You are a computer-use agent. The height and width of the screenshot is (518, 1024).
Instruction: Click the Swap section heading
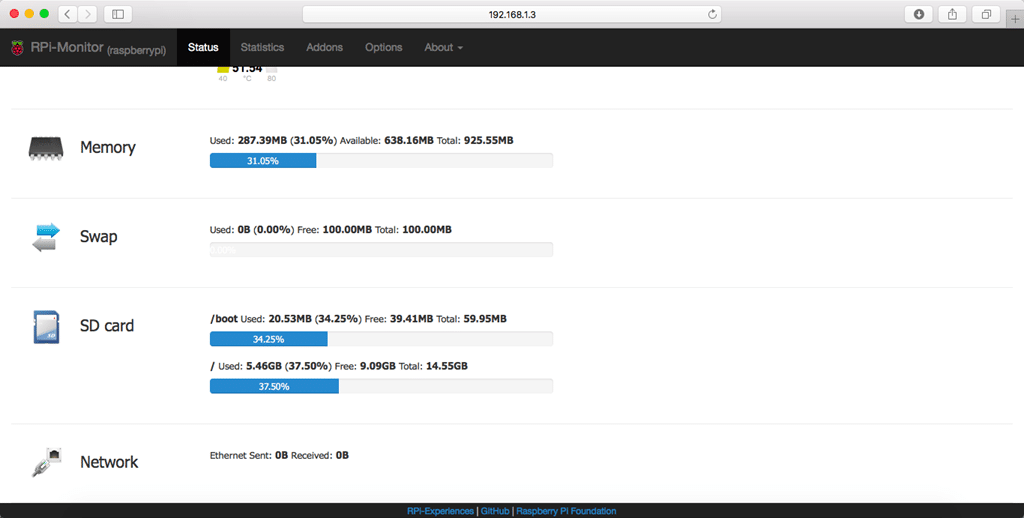pyautogui.click(x=99, y=236)
